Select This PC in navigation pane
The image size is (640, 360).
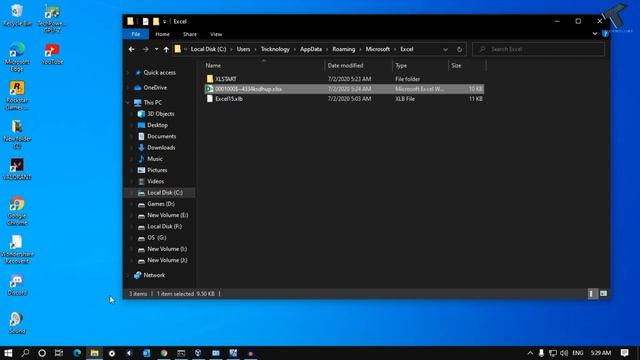coord(152,102)
